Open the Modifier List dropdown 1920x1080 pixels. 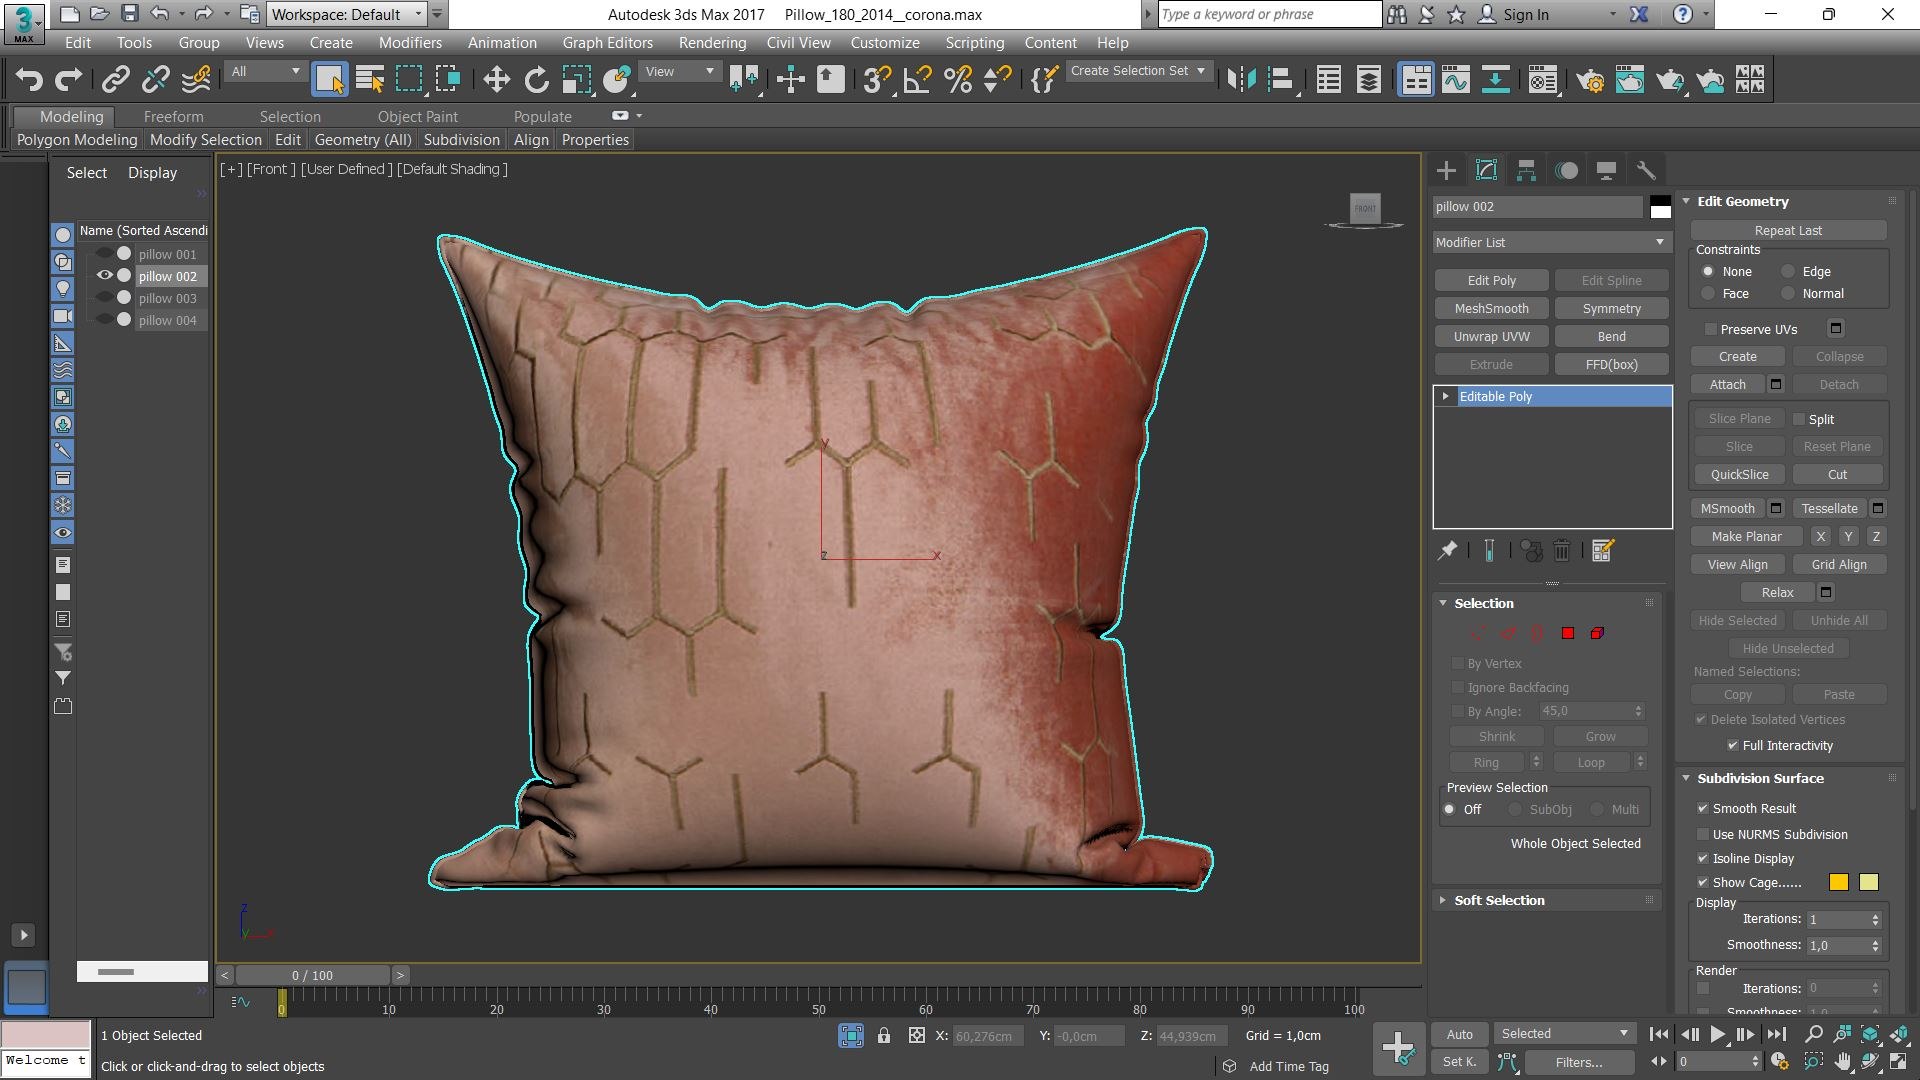[x=1552, y=242]
